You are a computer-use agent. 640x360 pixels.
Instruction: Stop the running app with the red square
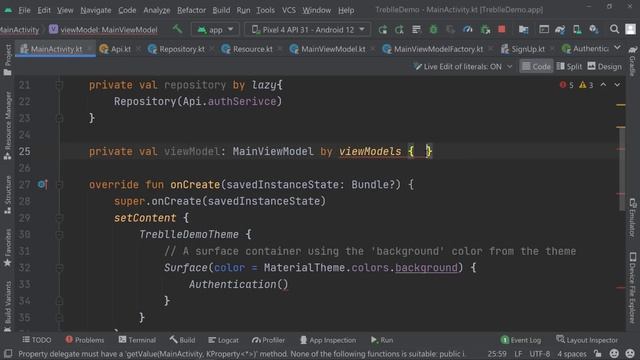tap(502, 29)
